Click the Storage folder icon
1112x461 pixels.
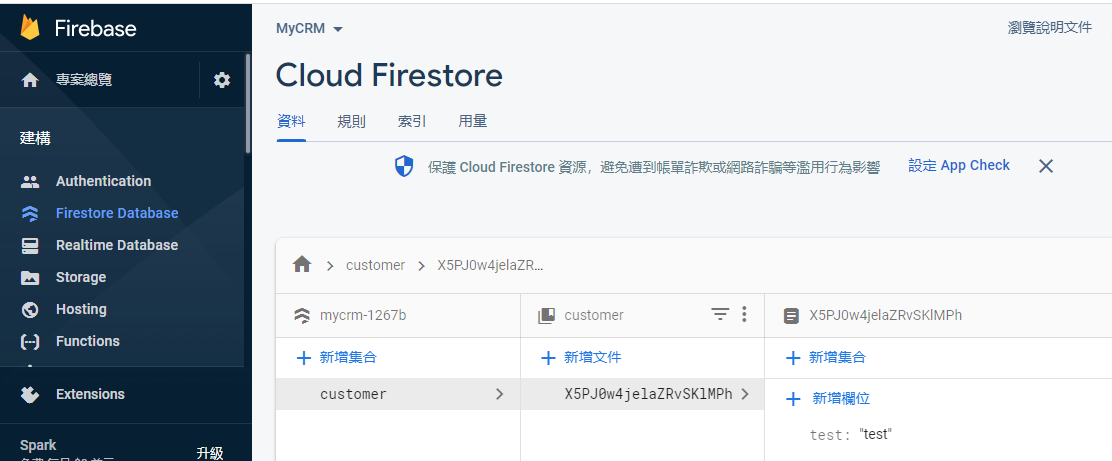tap(30, 277)
